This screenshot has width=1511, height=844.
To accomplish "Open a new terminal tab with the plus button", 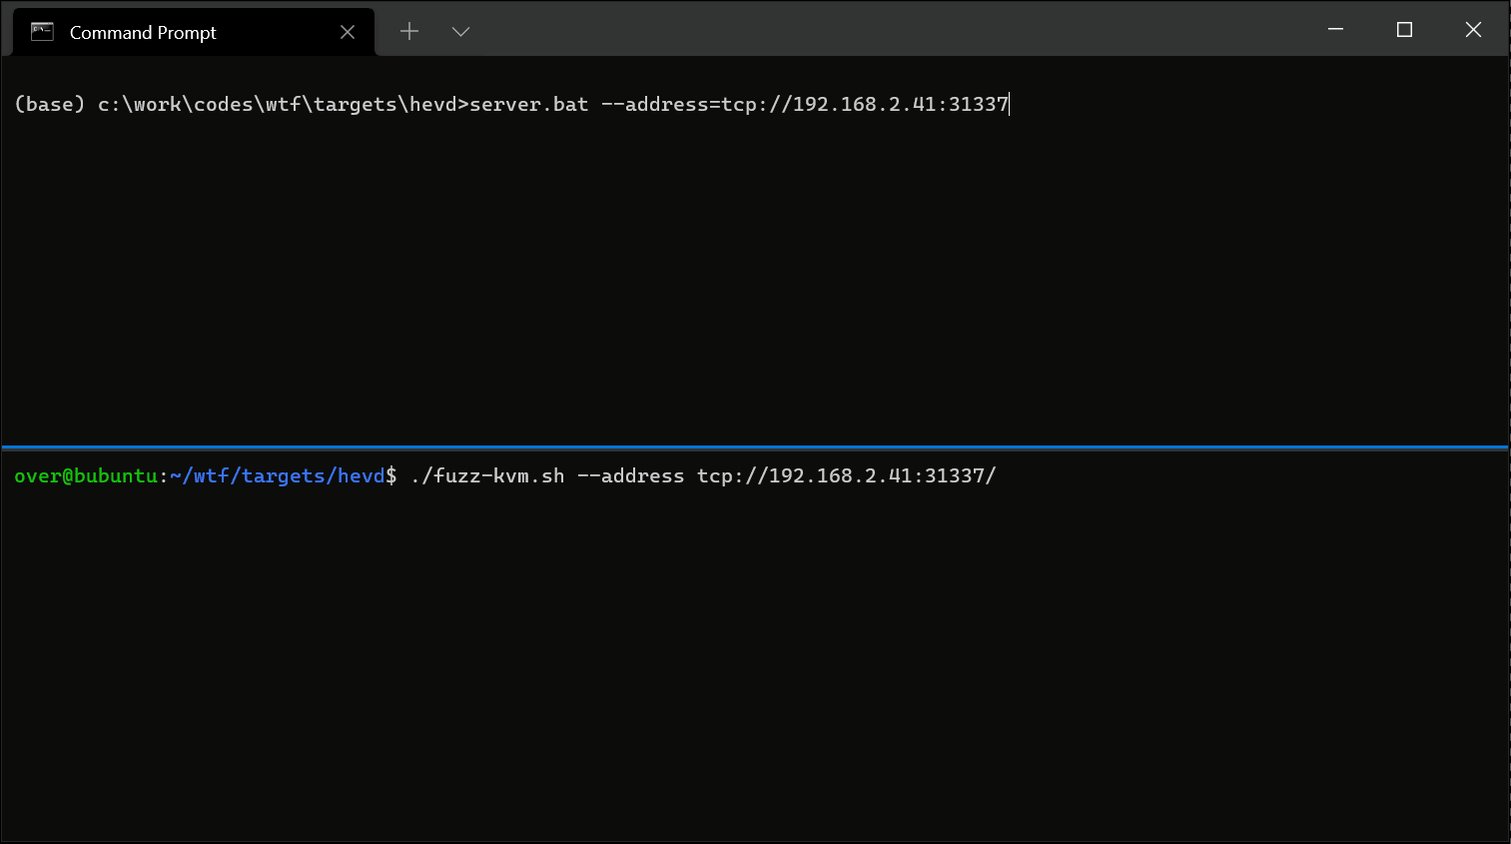I will [409, 31].
